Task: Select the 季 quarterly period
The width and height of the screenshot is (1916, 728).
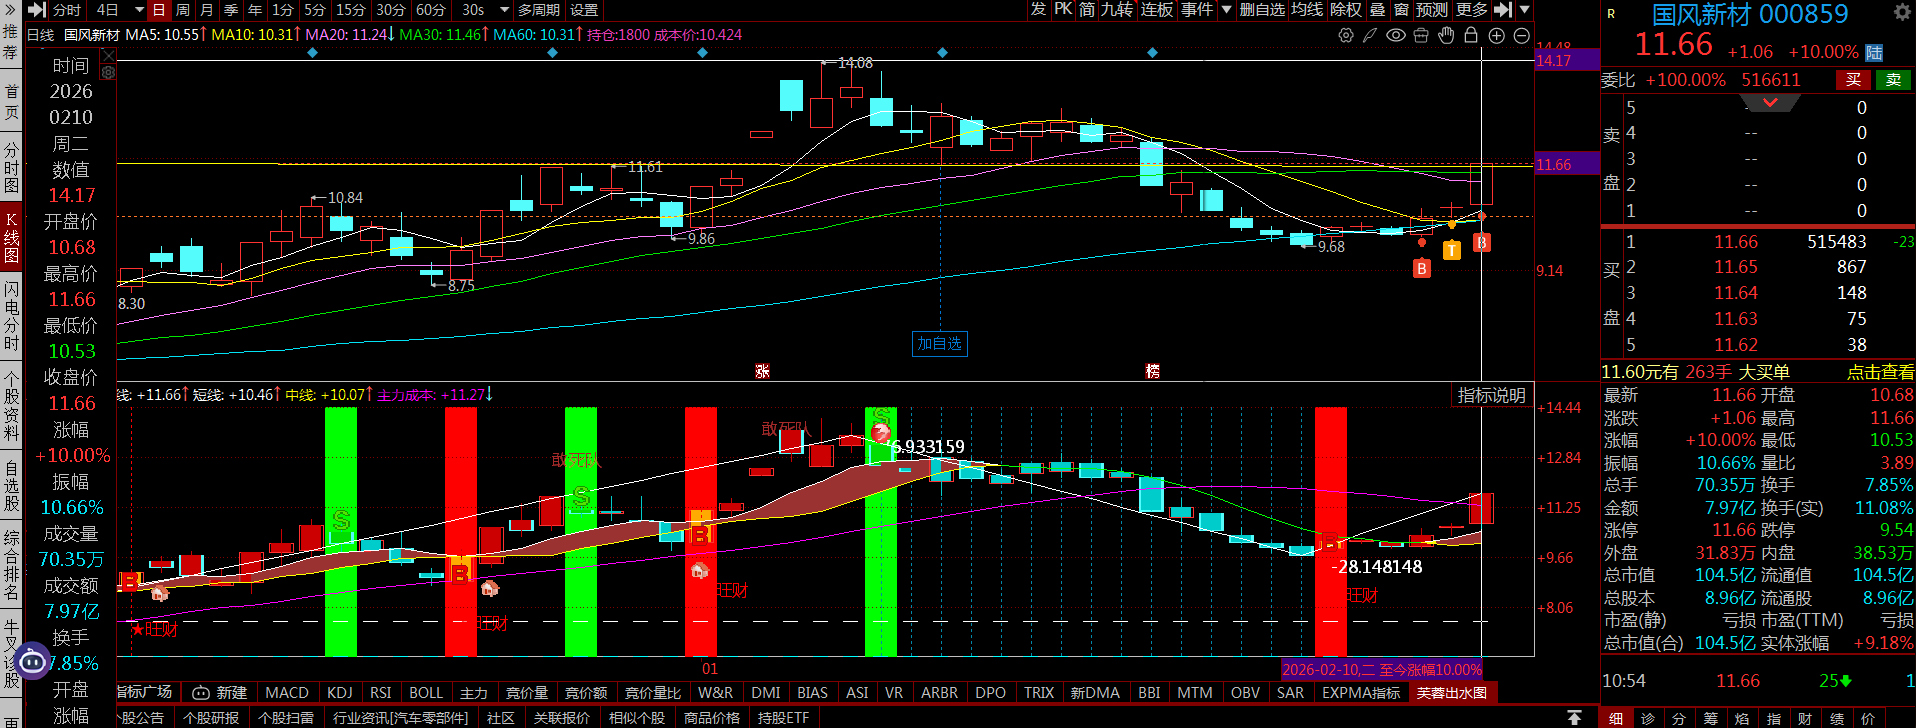Action: [231, 10]
